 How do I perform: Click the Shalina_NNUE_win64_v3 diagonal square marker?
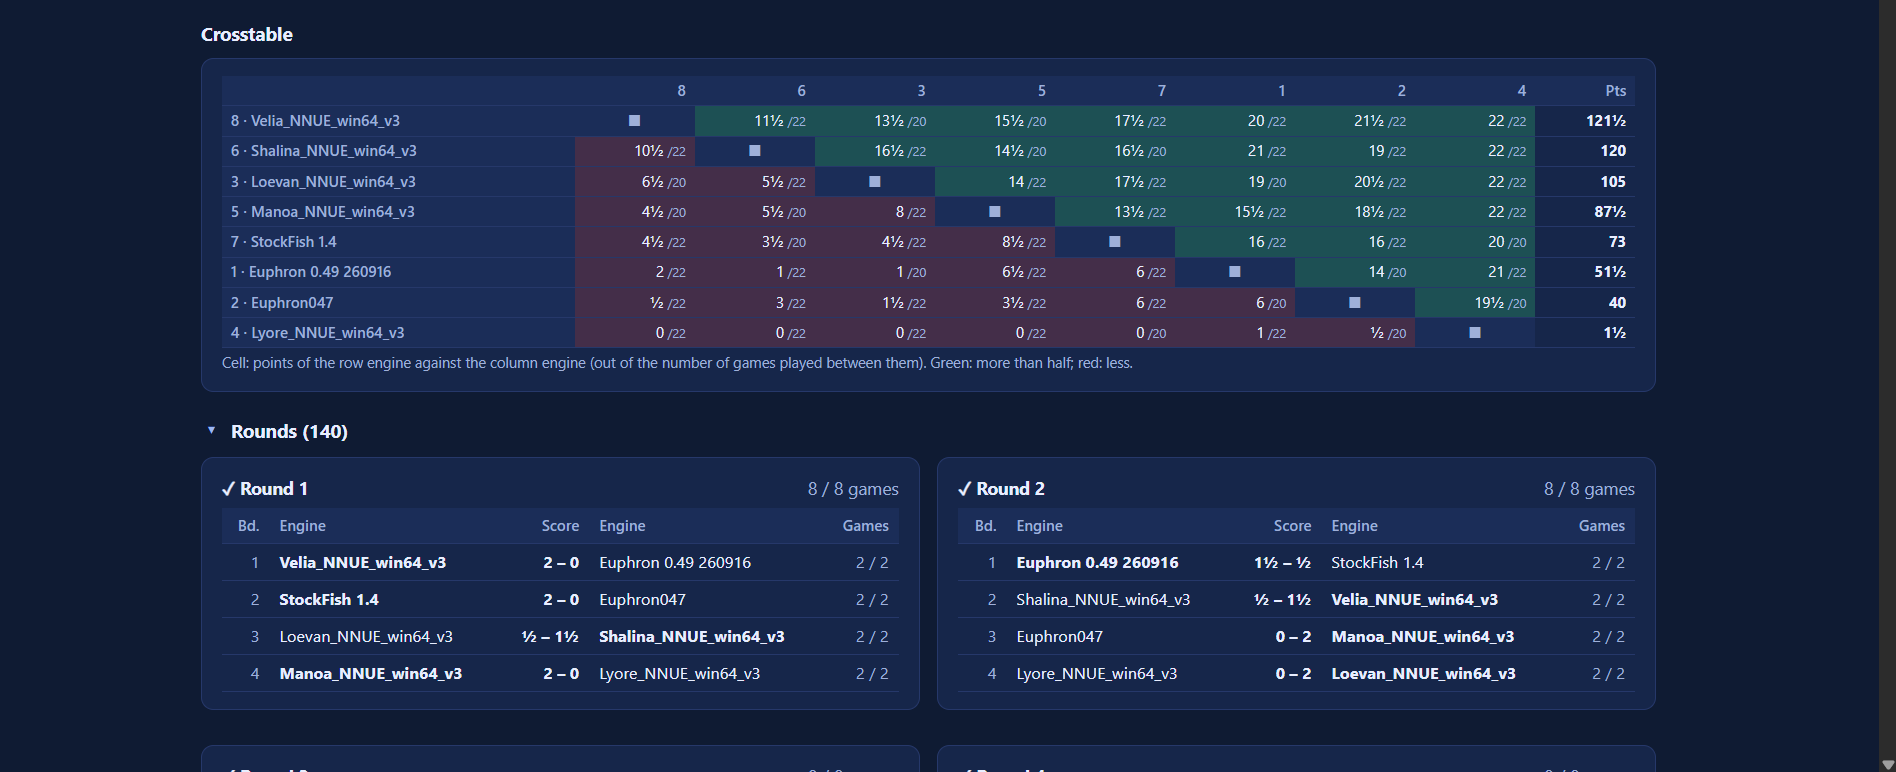coord(755,151)
